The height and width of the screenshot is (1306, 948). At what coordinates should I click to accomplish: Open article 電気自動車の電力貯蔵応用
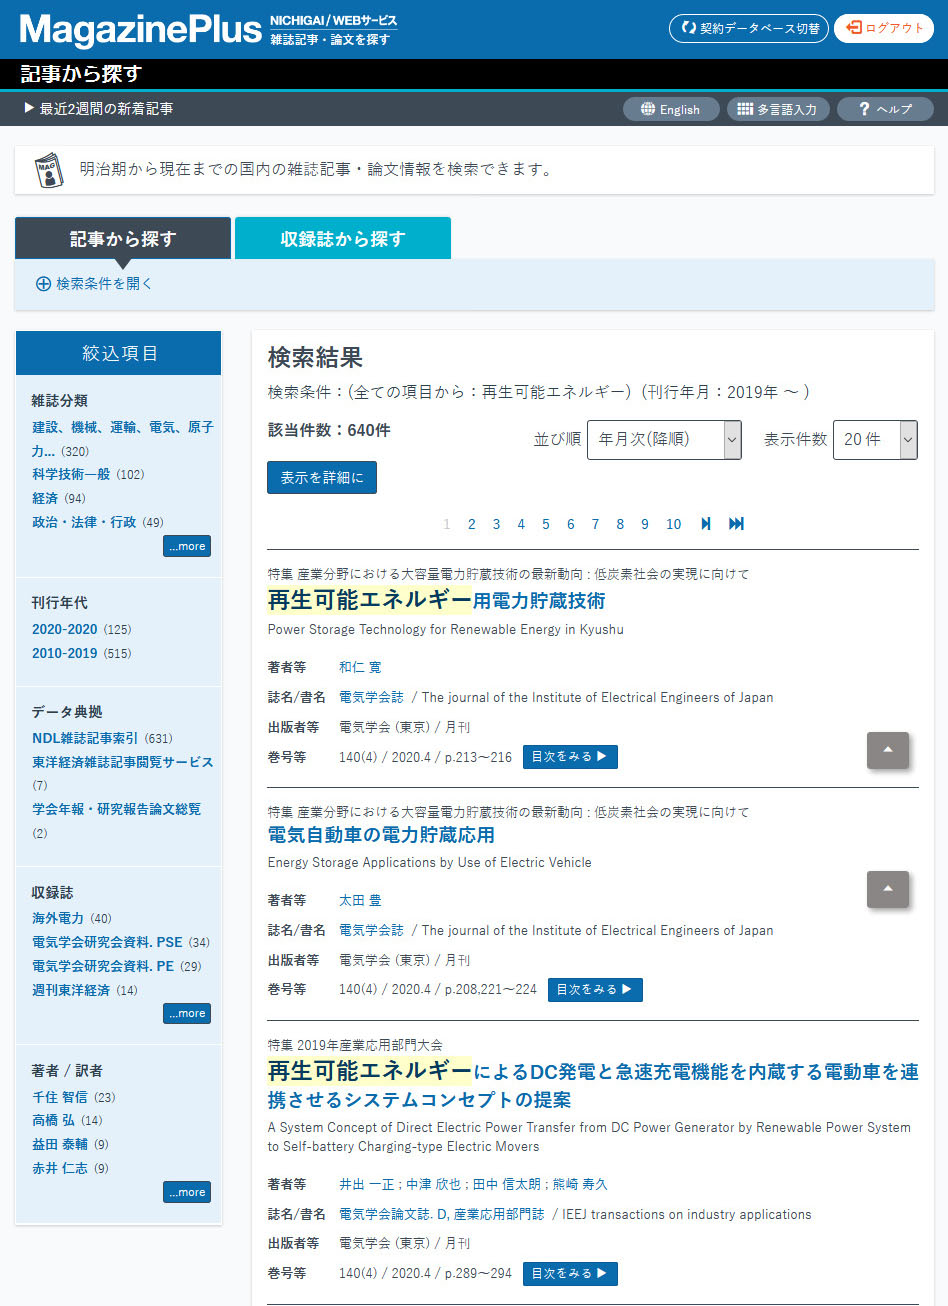tap(381, 835)
